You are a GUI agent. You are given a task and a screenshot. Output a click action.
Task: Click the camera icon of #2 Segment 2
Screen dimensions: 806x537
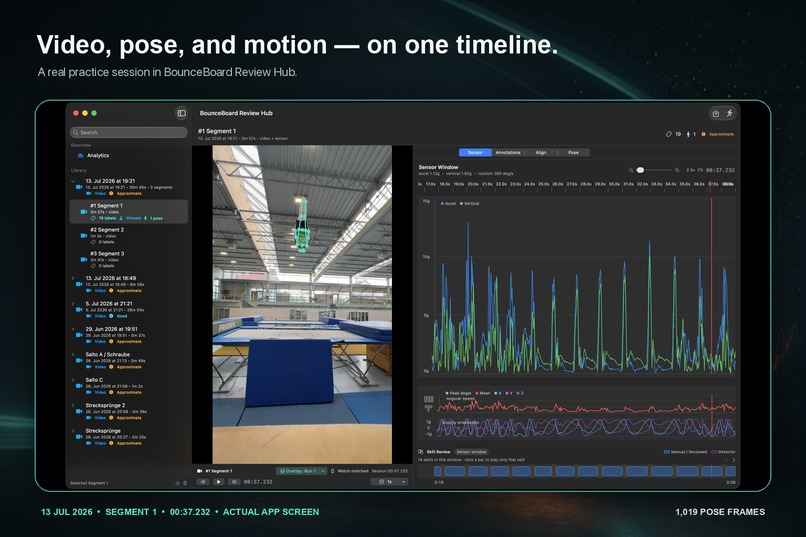click(84, 235)
